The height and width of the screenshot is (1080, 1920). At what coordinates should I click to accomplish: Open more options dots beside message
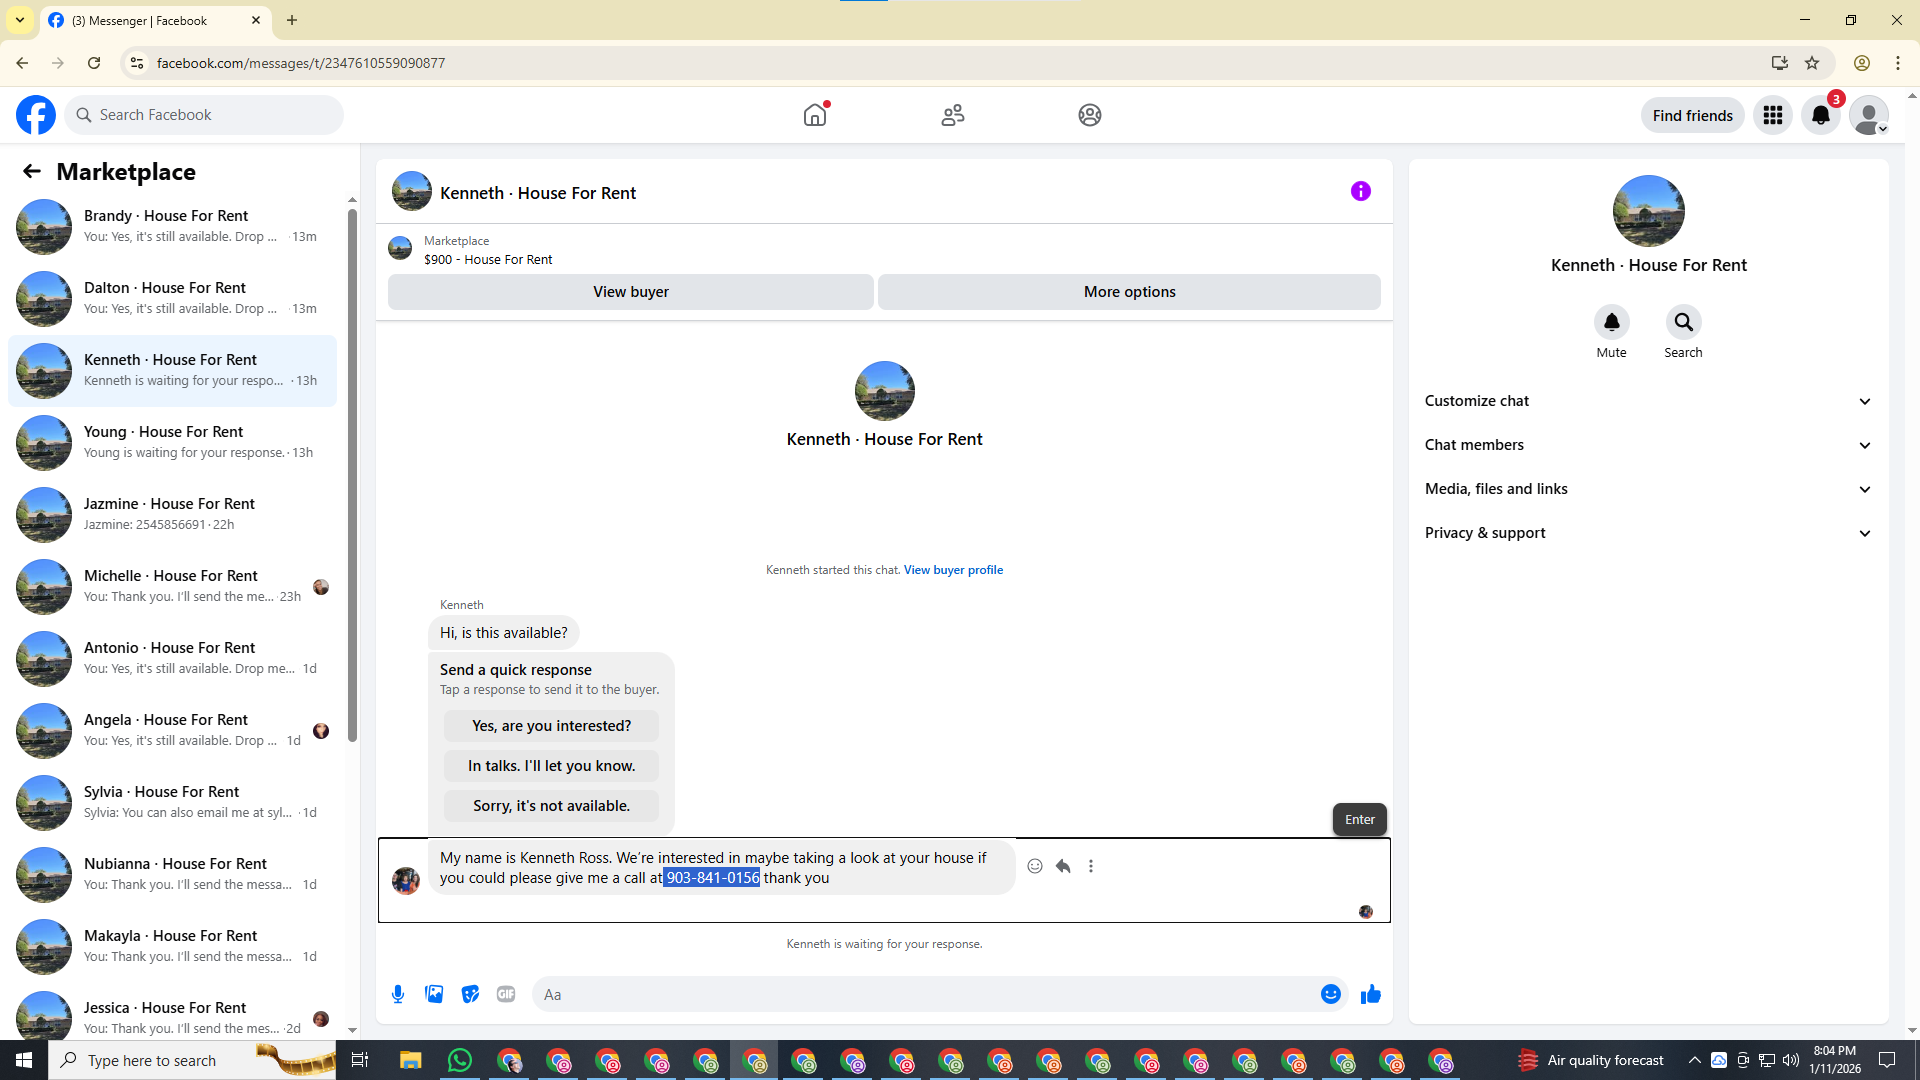click(x=1091, y=866)
